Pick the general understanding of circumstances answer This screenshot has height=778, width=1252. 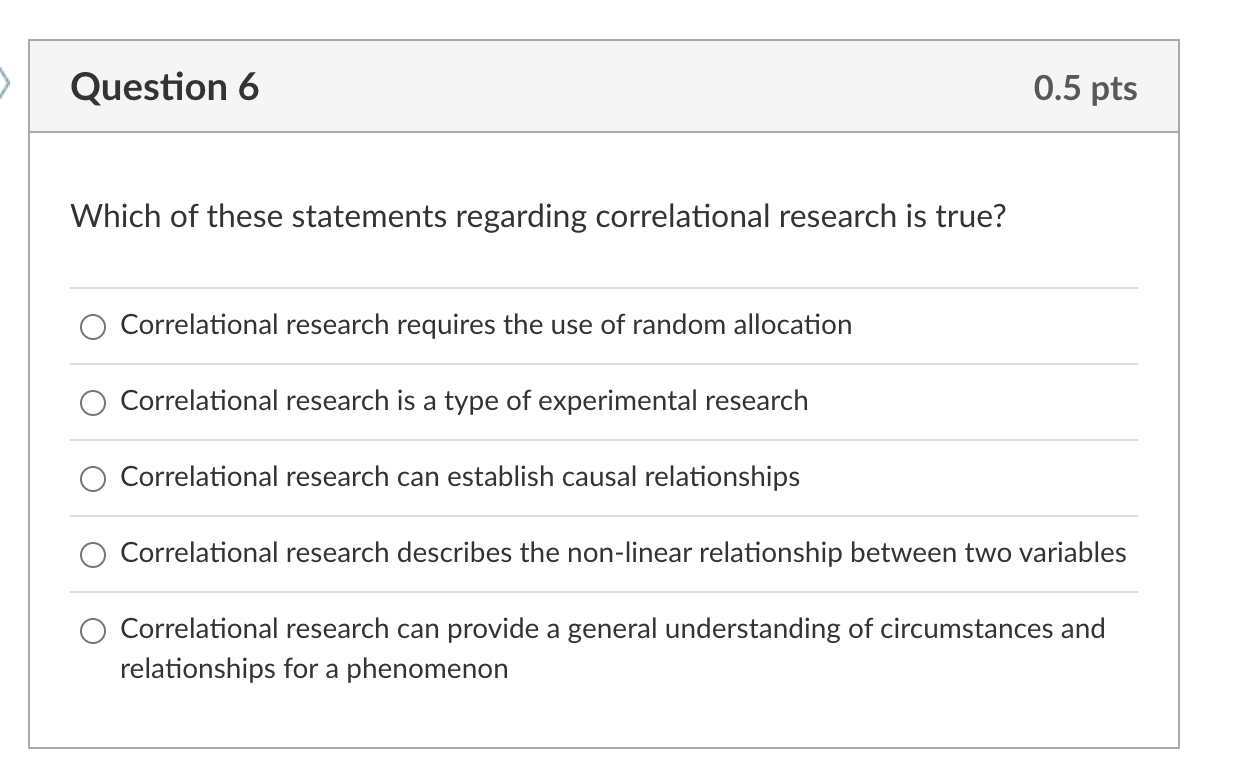click(92, 631)
